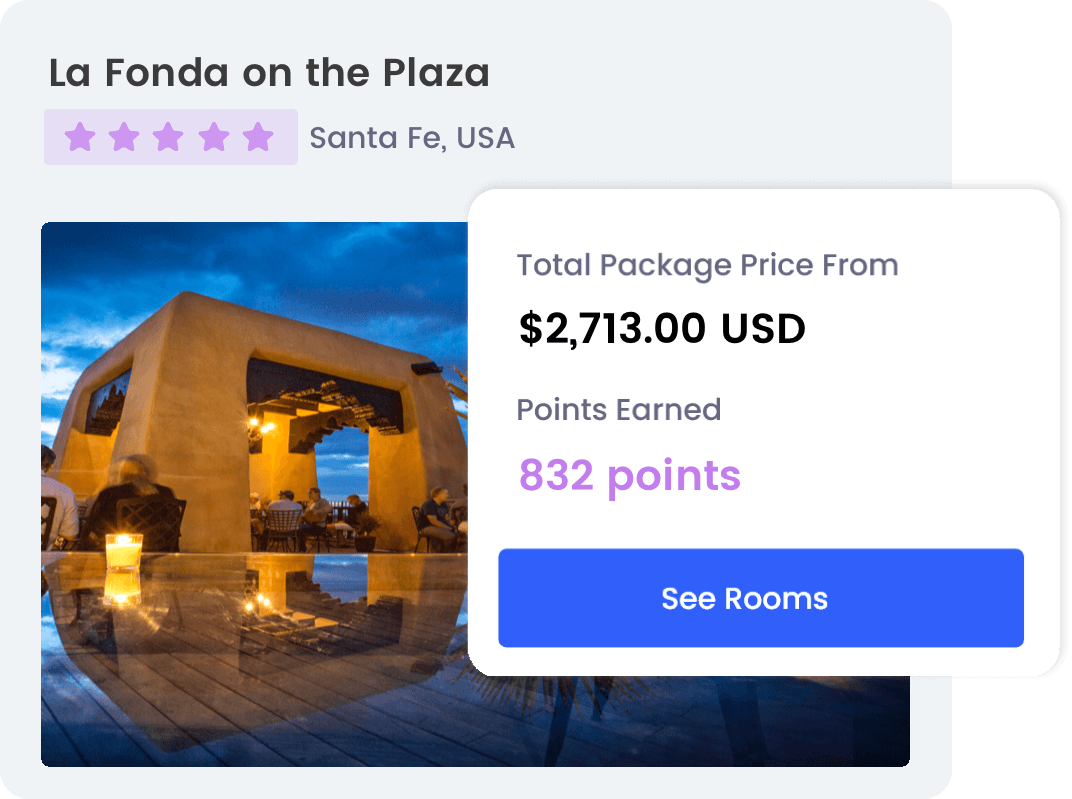Select the 832 points value
The image size is (1072, 799).
click(629, 476)
